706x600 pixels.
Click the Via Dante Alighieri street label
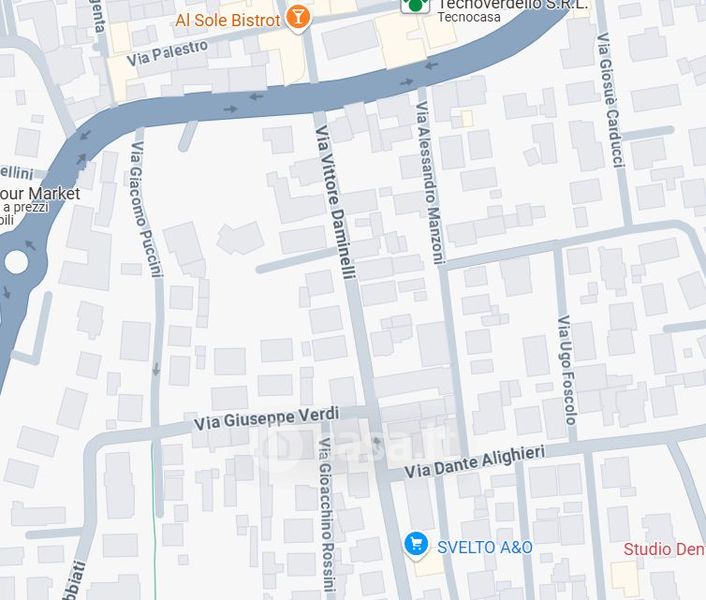pos(475,462)
